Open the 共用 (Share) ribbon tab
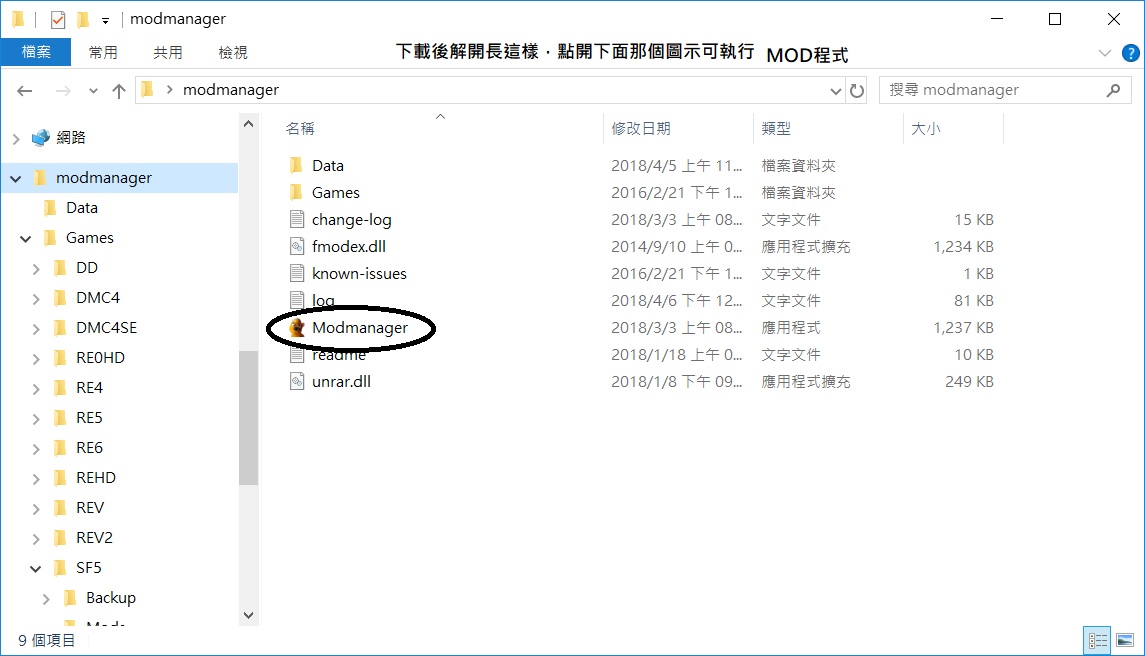This screenshot has height=656, width=1145. pos(168,52)
